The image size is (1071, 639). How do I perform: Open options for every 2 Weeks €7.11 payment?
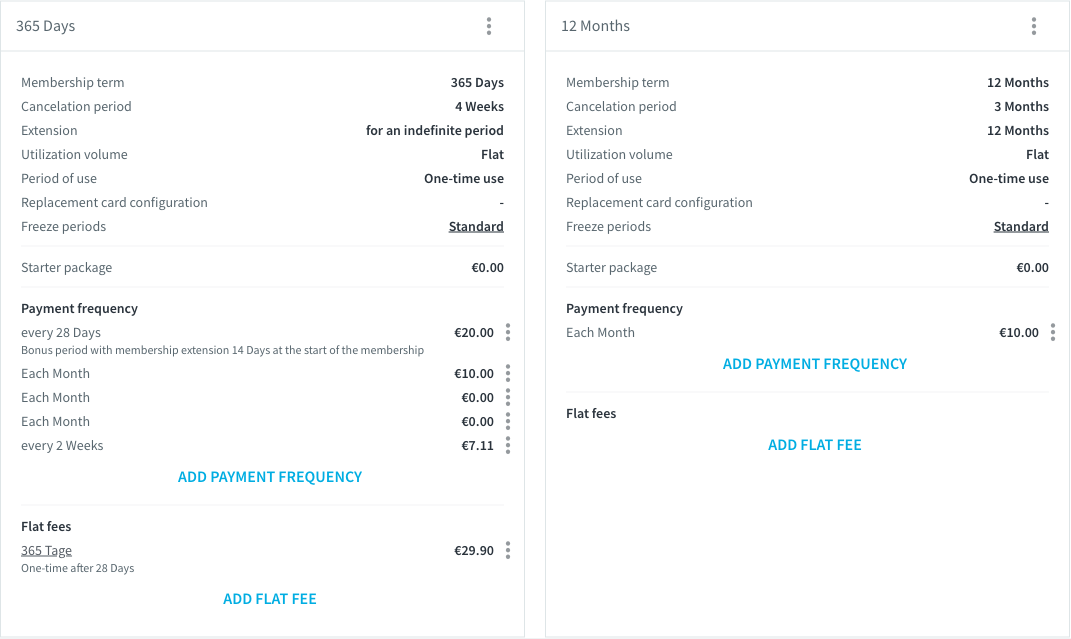coord(507,446)
